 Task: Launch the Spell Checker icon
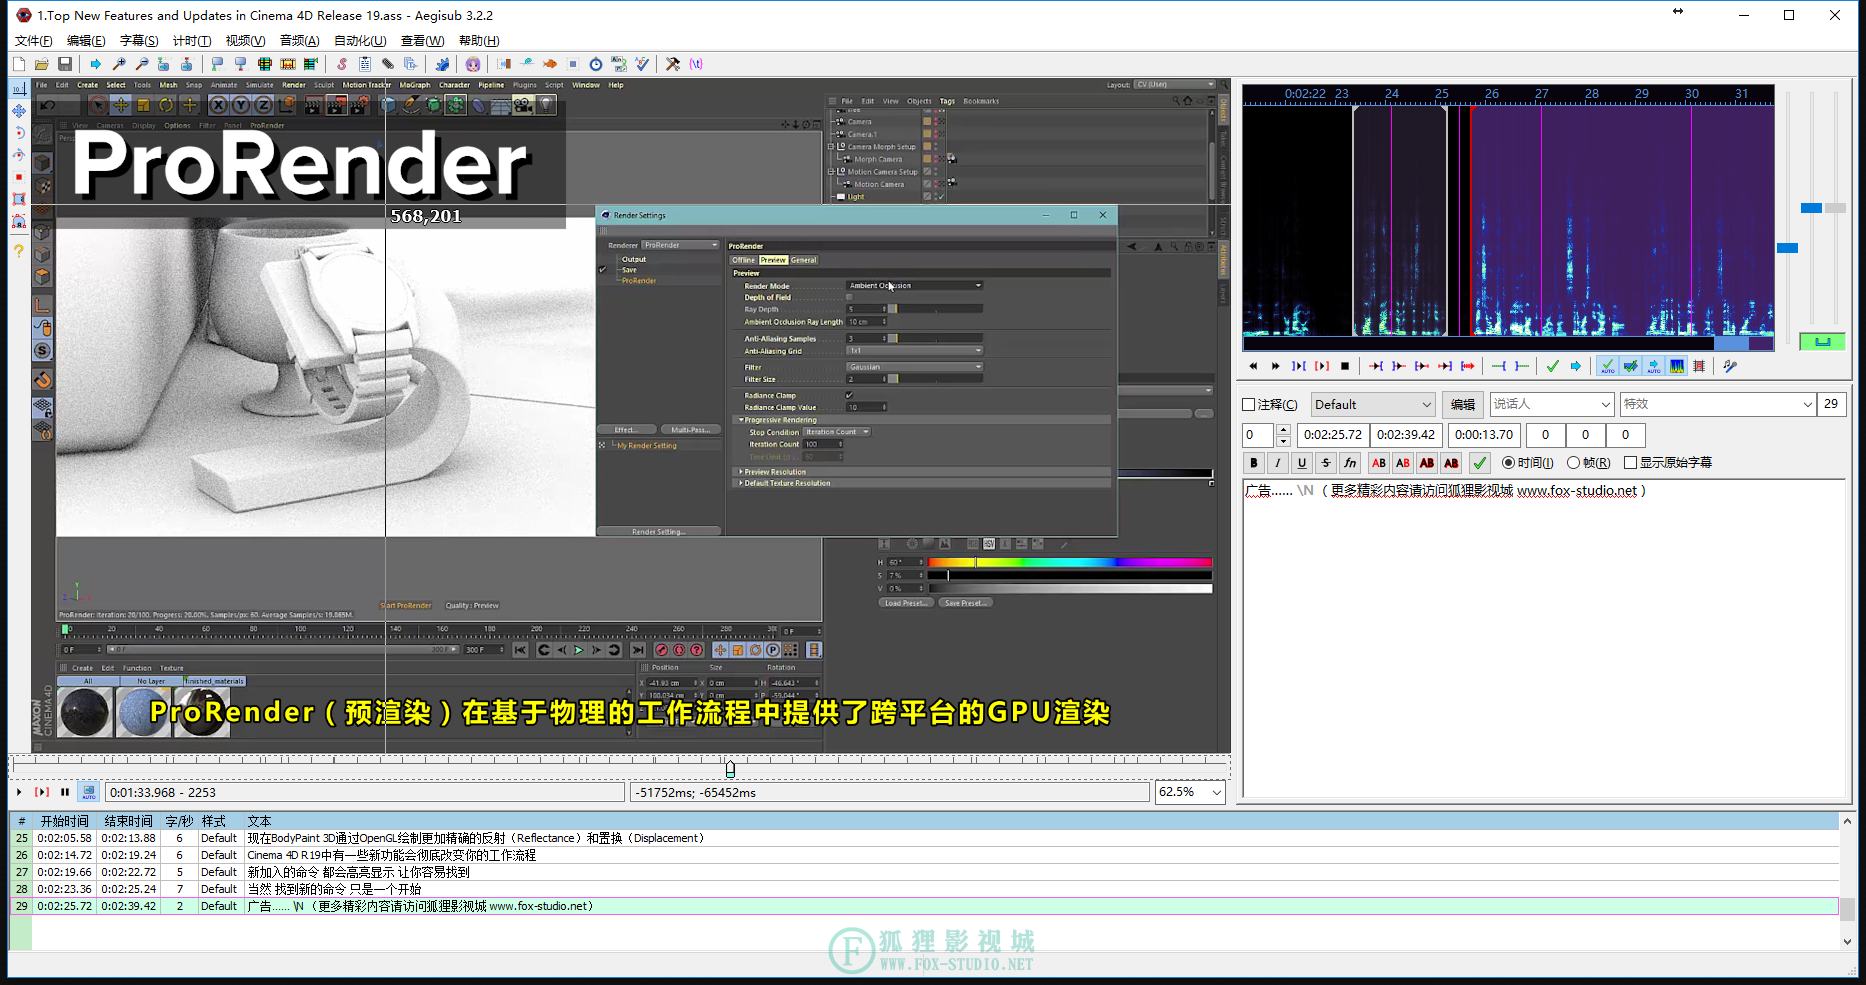[x=642, y=64]
